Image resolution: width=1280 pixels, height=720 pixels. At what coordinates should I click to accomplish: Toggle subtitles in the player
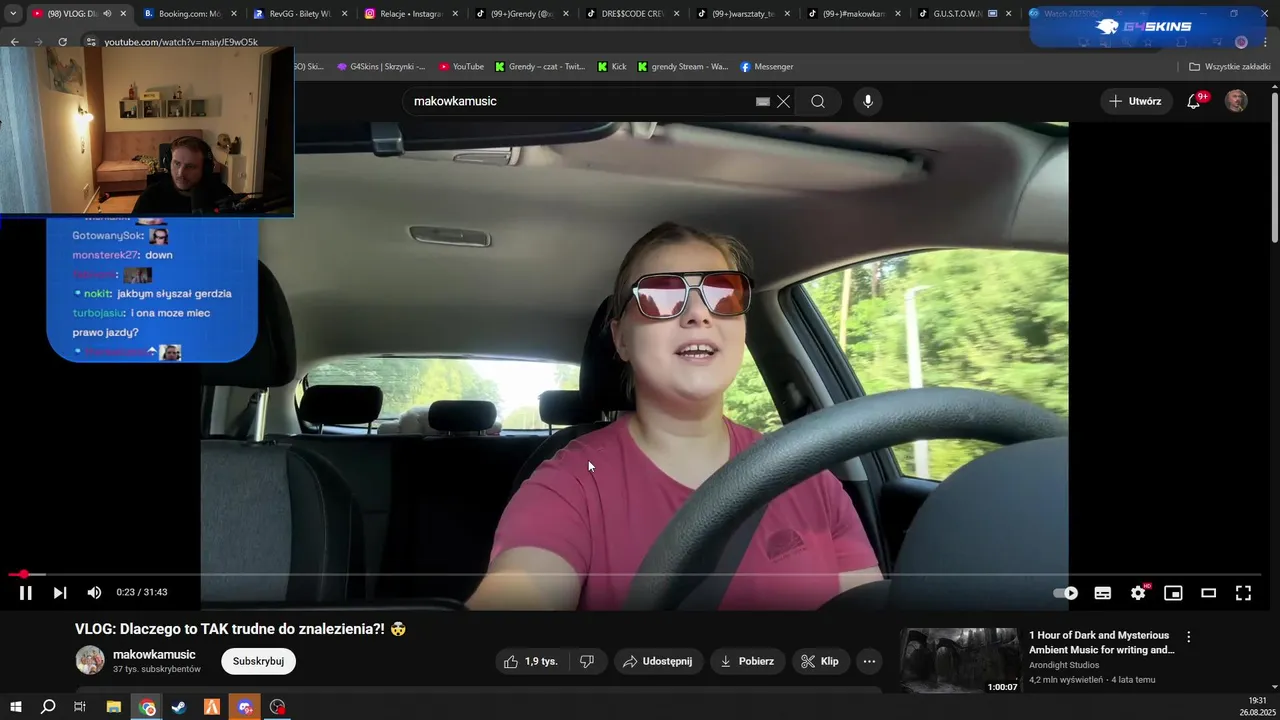tap(1103, 593)
